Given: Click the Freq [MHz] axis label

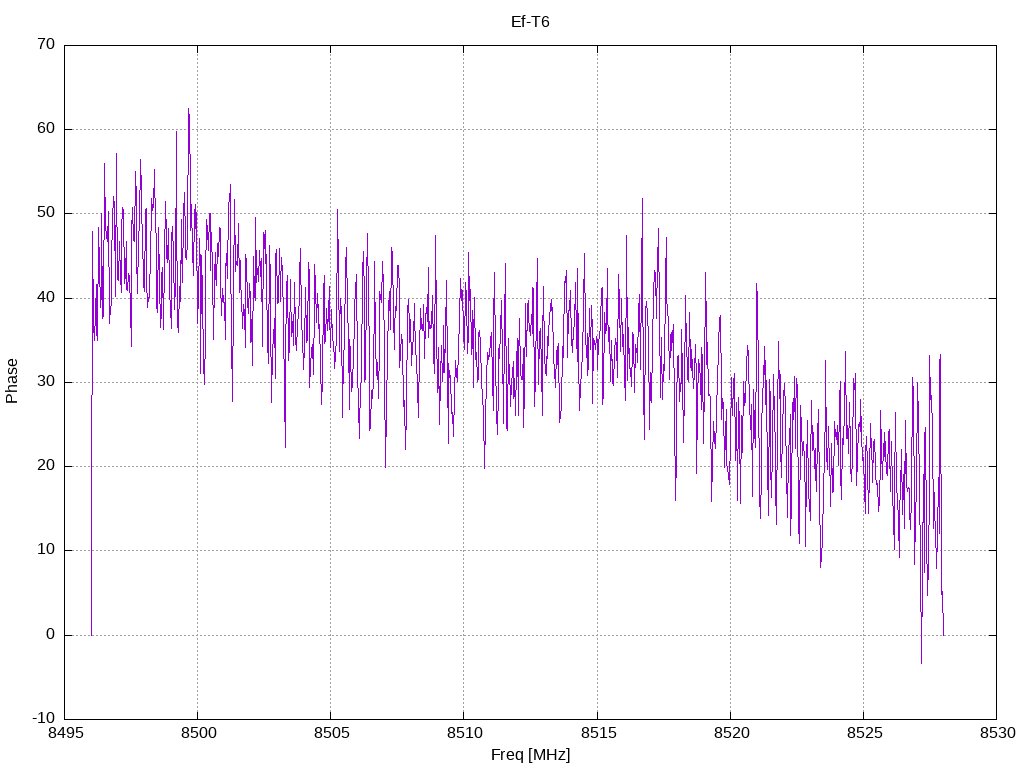Looking at the screenshot, I should (530, 755).
